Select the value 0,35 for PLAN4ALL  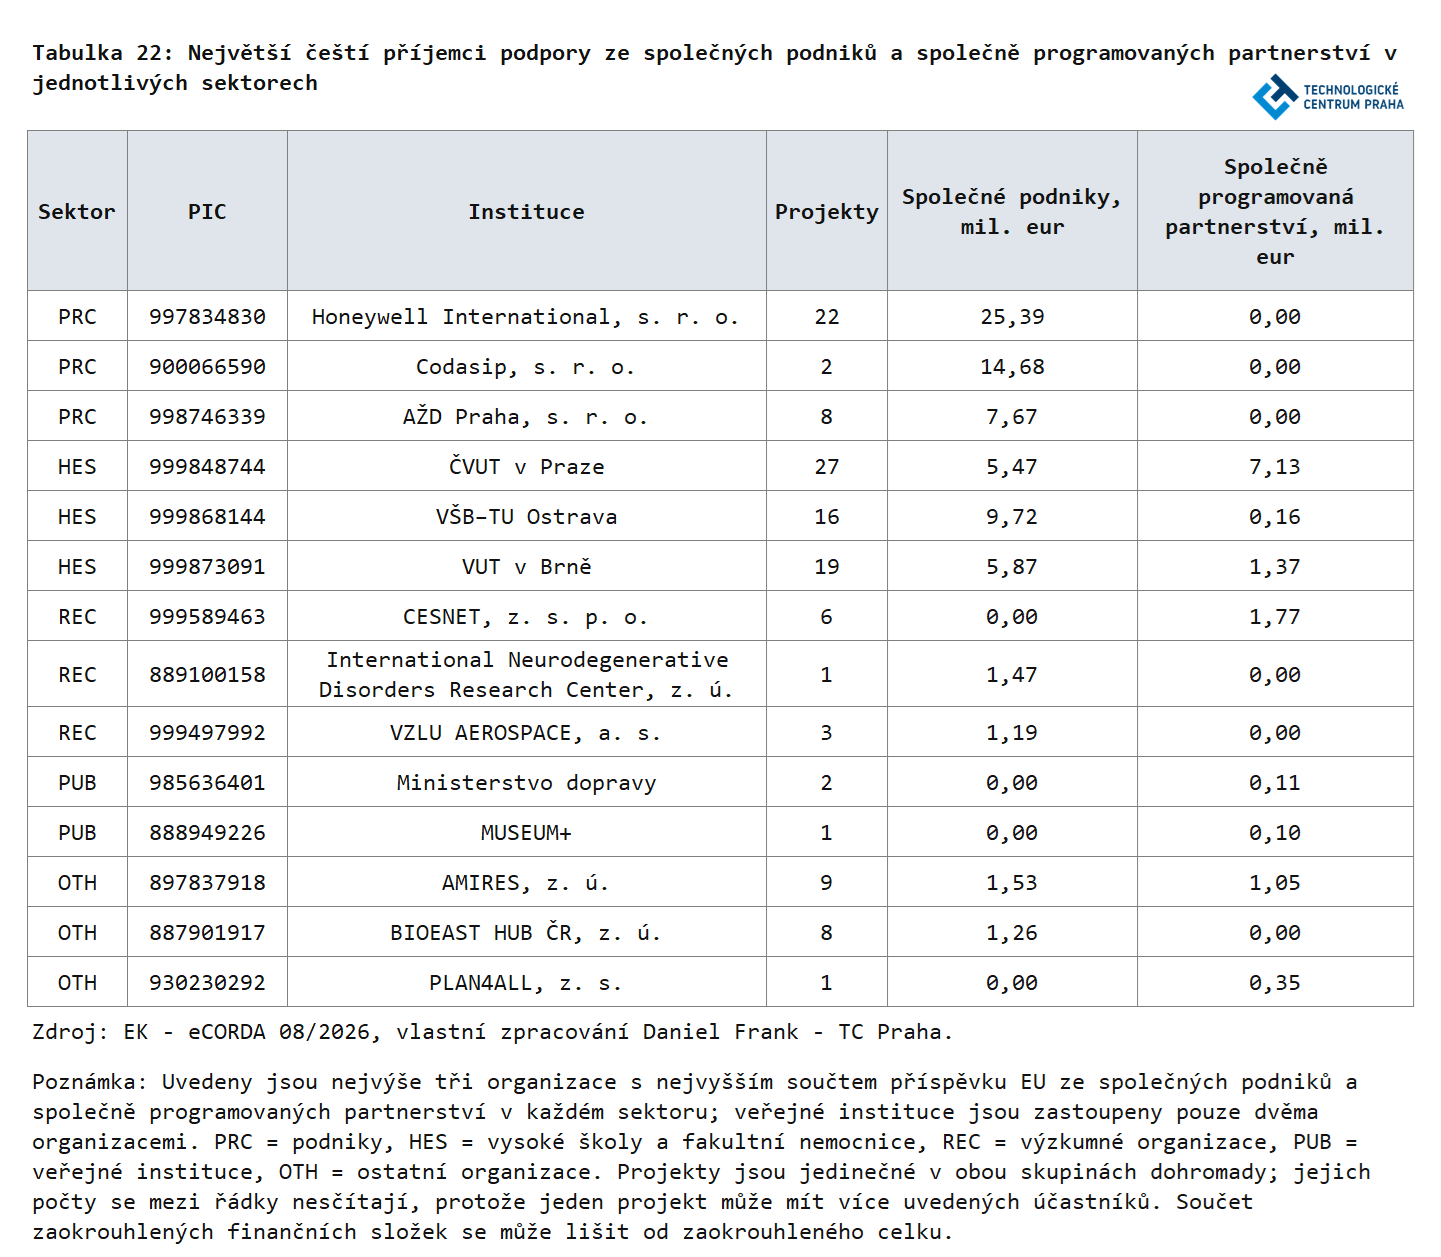(x=1275, y=983)
